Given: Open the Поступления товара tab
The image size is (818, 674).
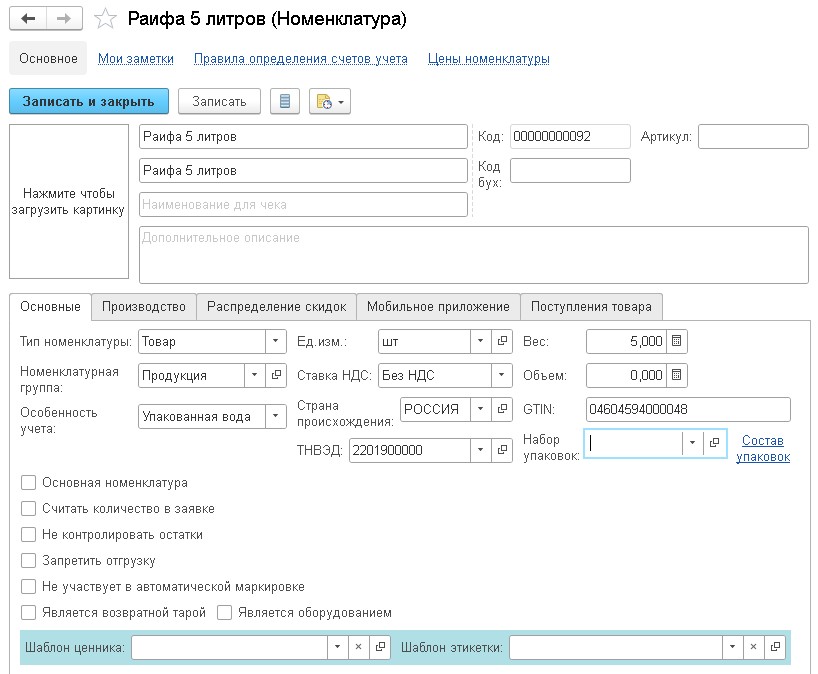Looking at the screenshot, I should pos(591,307).
